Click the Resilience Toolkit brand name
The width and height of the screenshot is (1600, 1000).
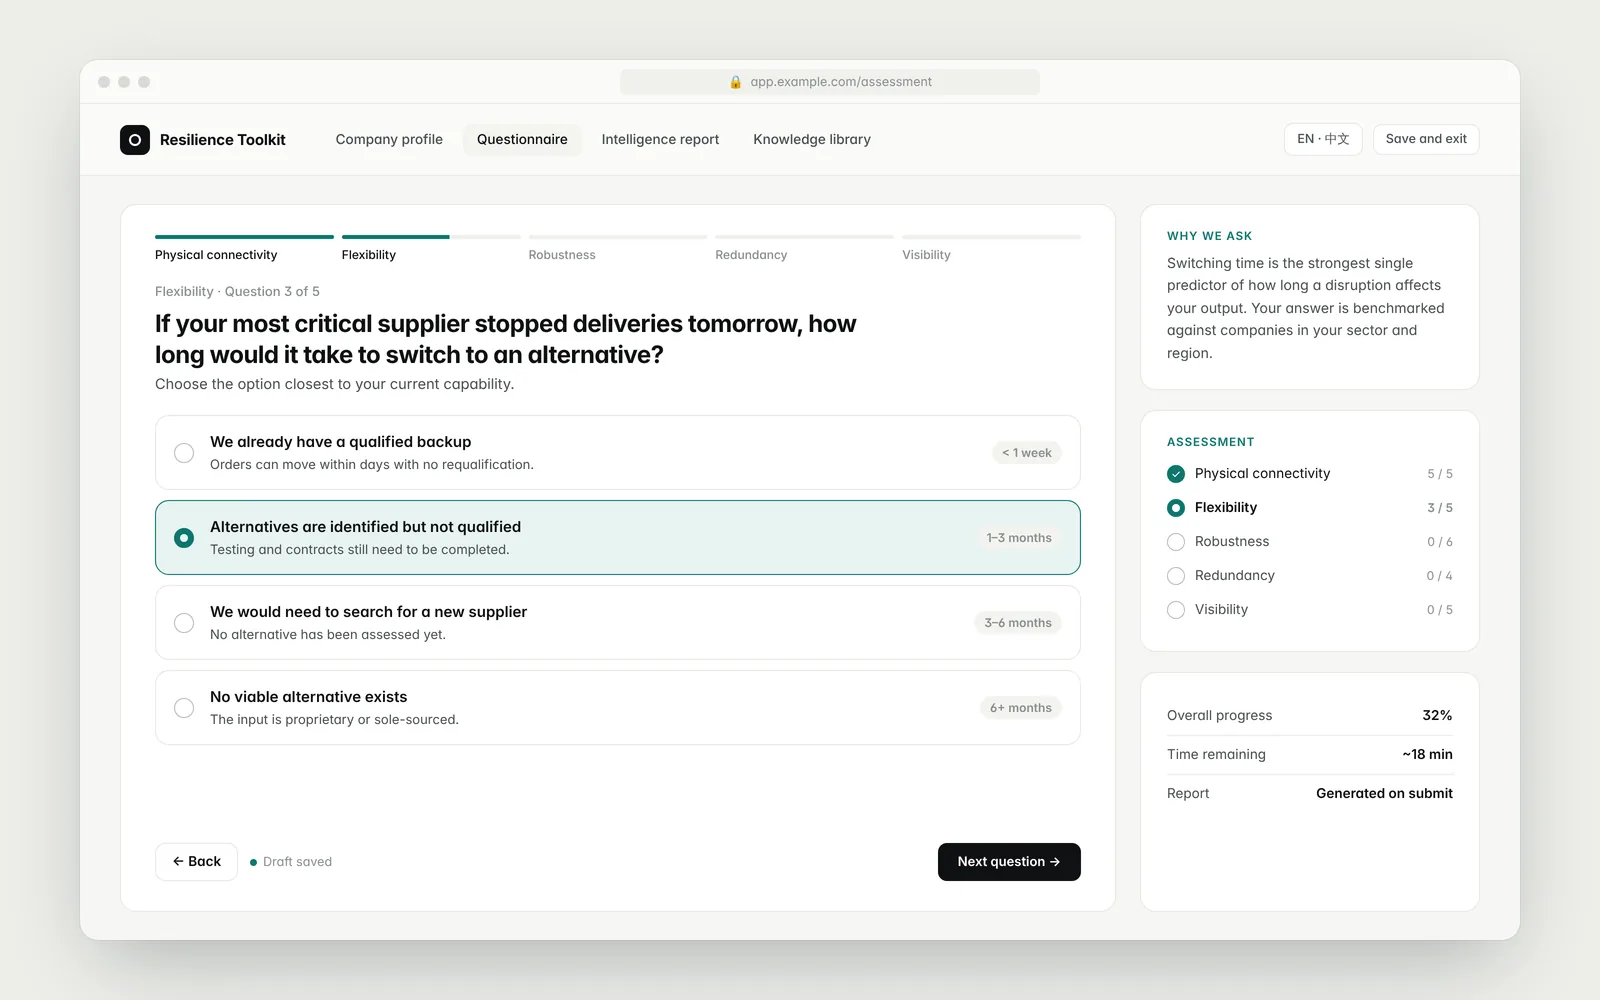222,140
